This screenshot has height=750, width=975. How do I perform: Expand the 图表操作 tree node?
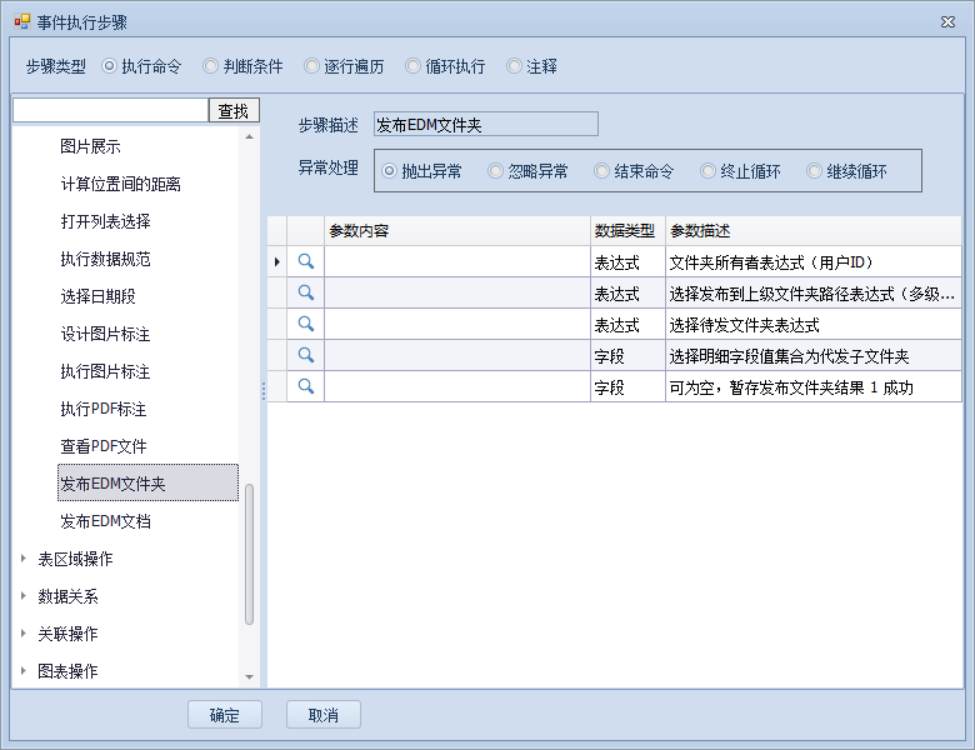tap(24, 672)
